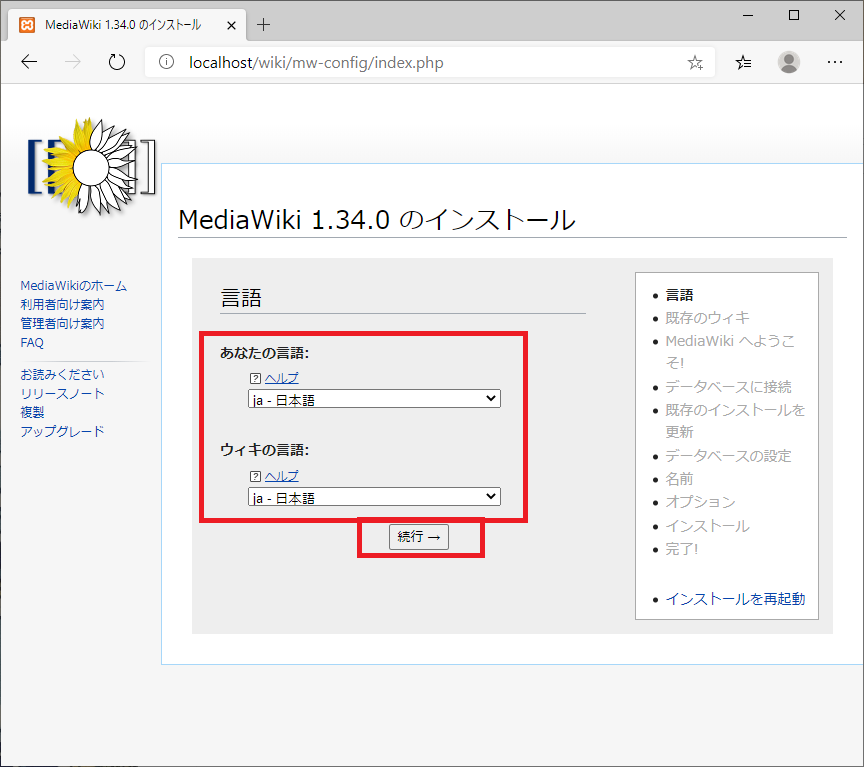Close the MediaWiki 1.34.0 tab
864x767 pixels.
coord(231,25)
